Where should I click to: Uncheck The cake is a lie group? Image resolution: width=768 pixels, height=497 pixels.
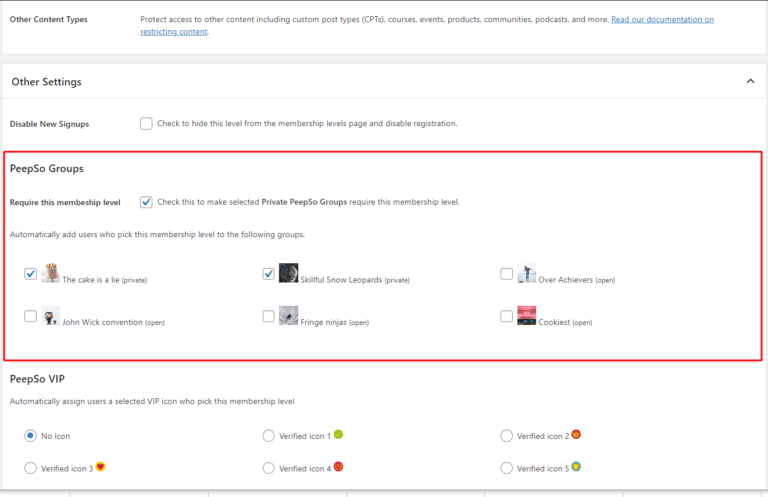tap(31, 274)
